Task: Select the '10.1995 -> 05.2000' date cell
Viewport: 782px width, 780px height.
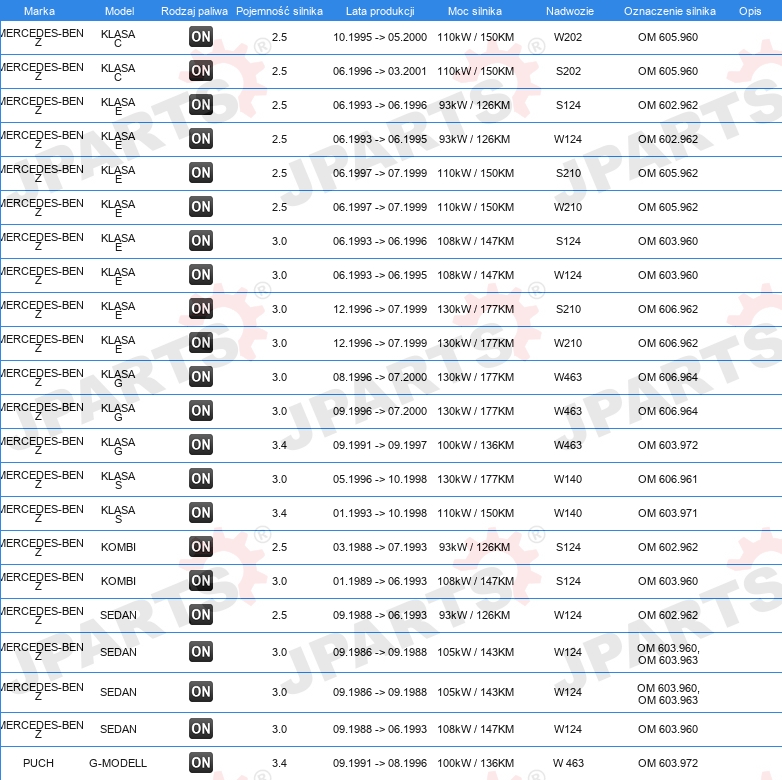Action: (x=380, y=37)
